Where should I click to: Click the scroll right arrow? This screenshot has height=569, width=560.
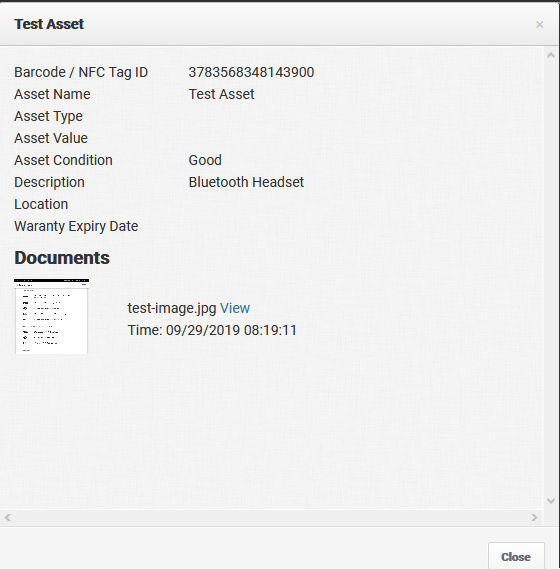point(534,517)
